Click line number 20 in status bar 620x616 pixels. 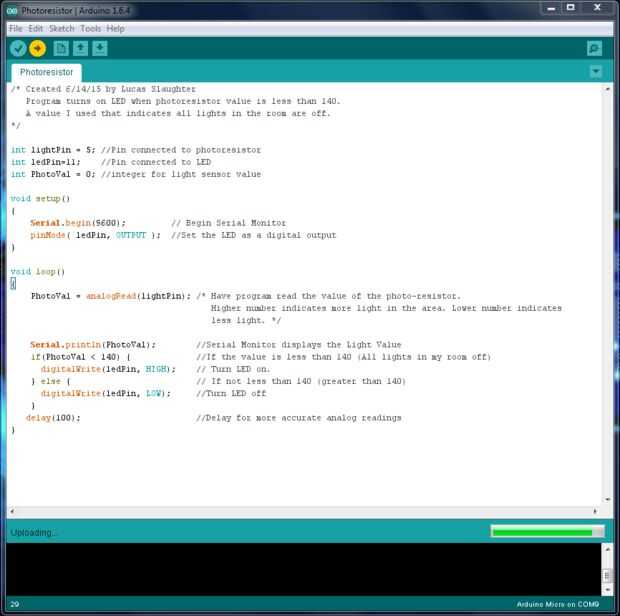tap(15, 604)
